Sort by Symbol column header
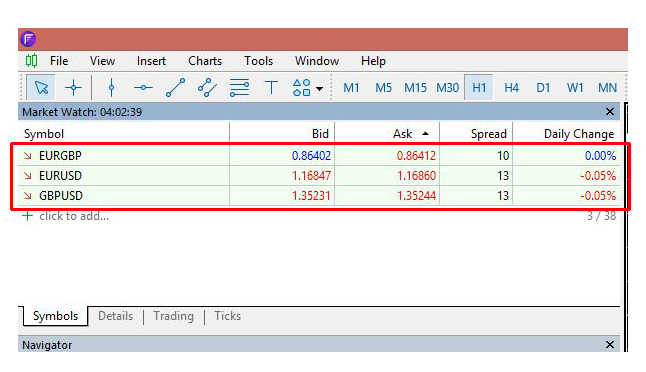 point(124,133)
